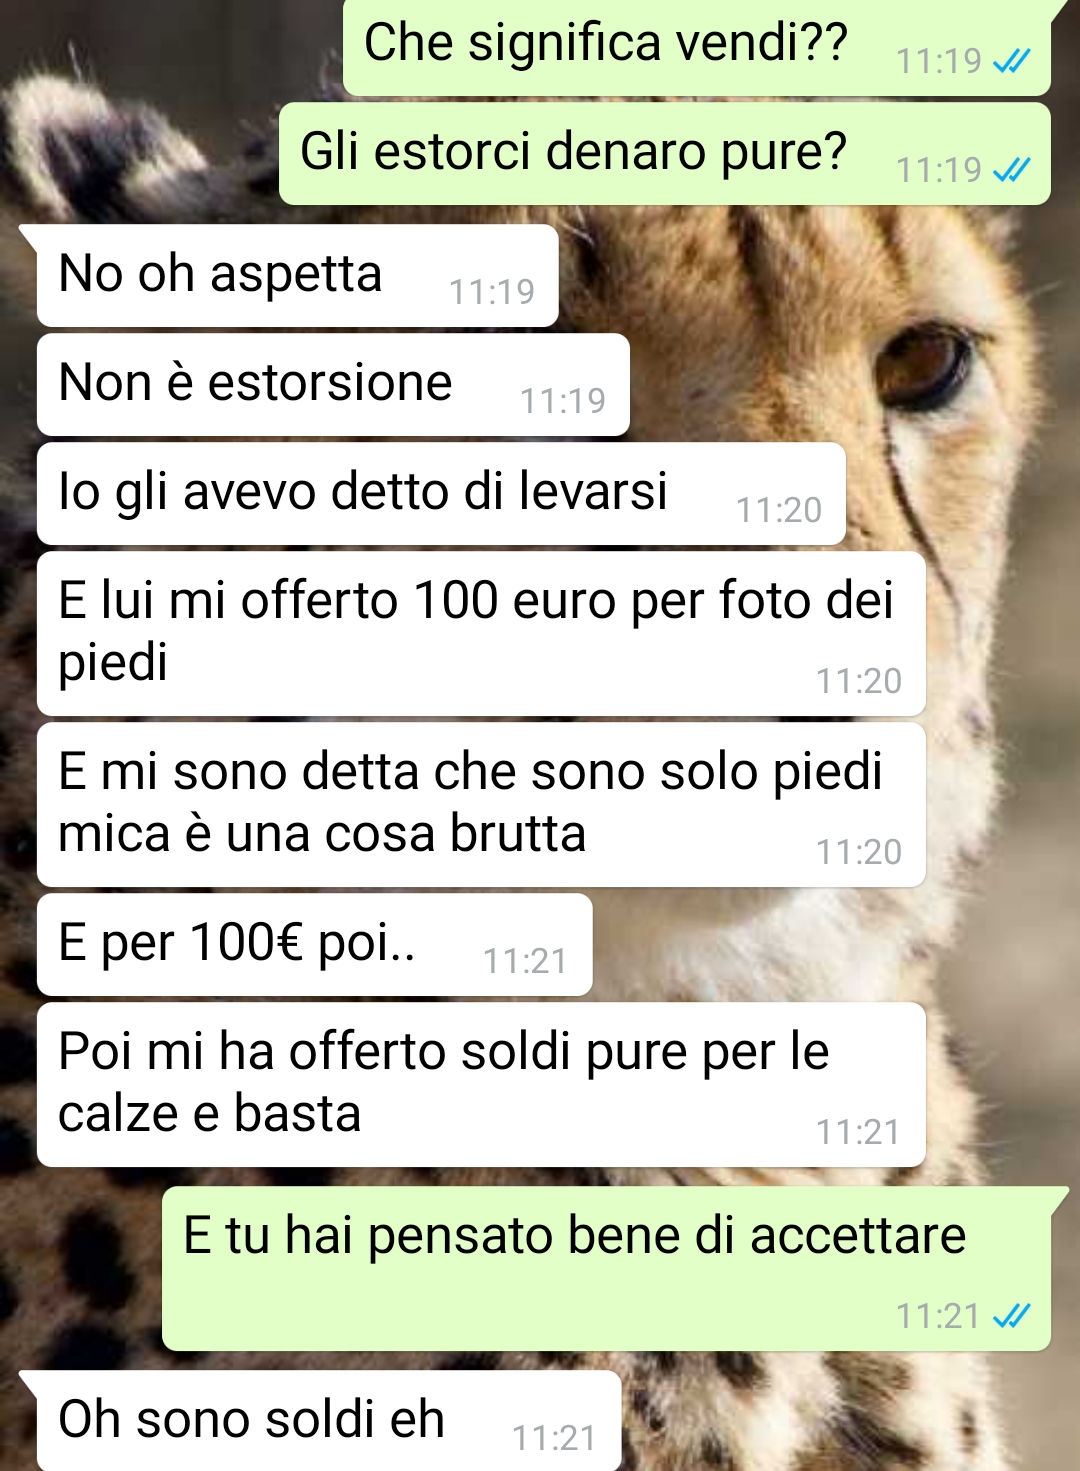Image resolution: width=1080 pixels, height=1471 pixels.
Task: Tap the read-receipt ticks on 'Che significa vendi??'
Action: tap(1011, 62)
